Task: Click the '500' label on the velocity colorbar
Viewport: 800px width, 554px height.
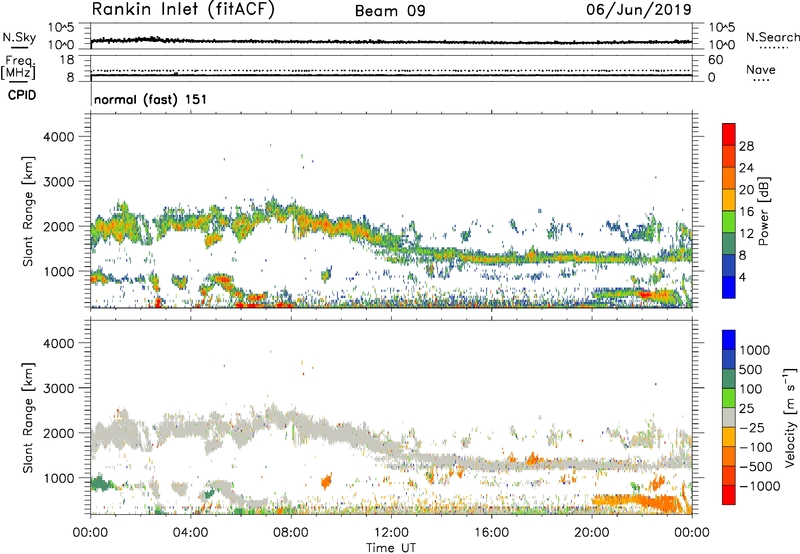Action: click(x=751, y=369)
